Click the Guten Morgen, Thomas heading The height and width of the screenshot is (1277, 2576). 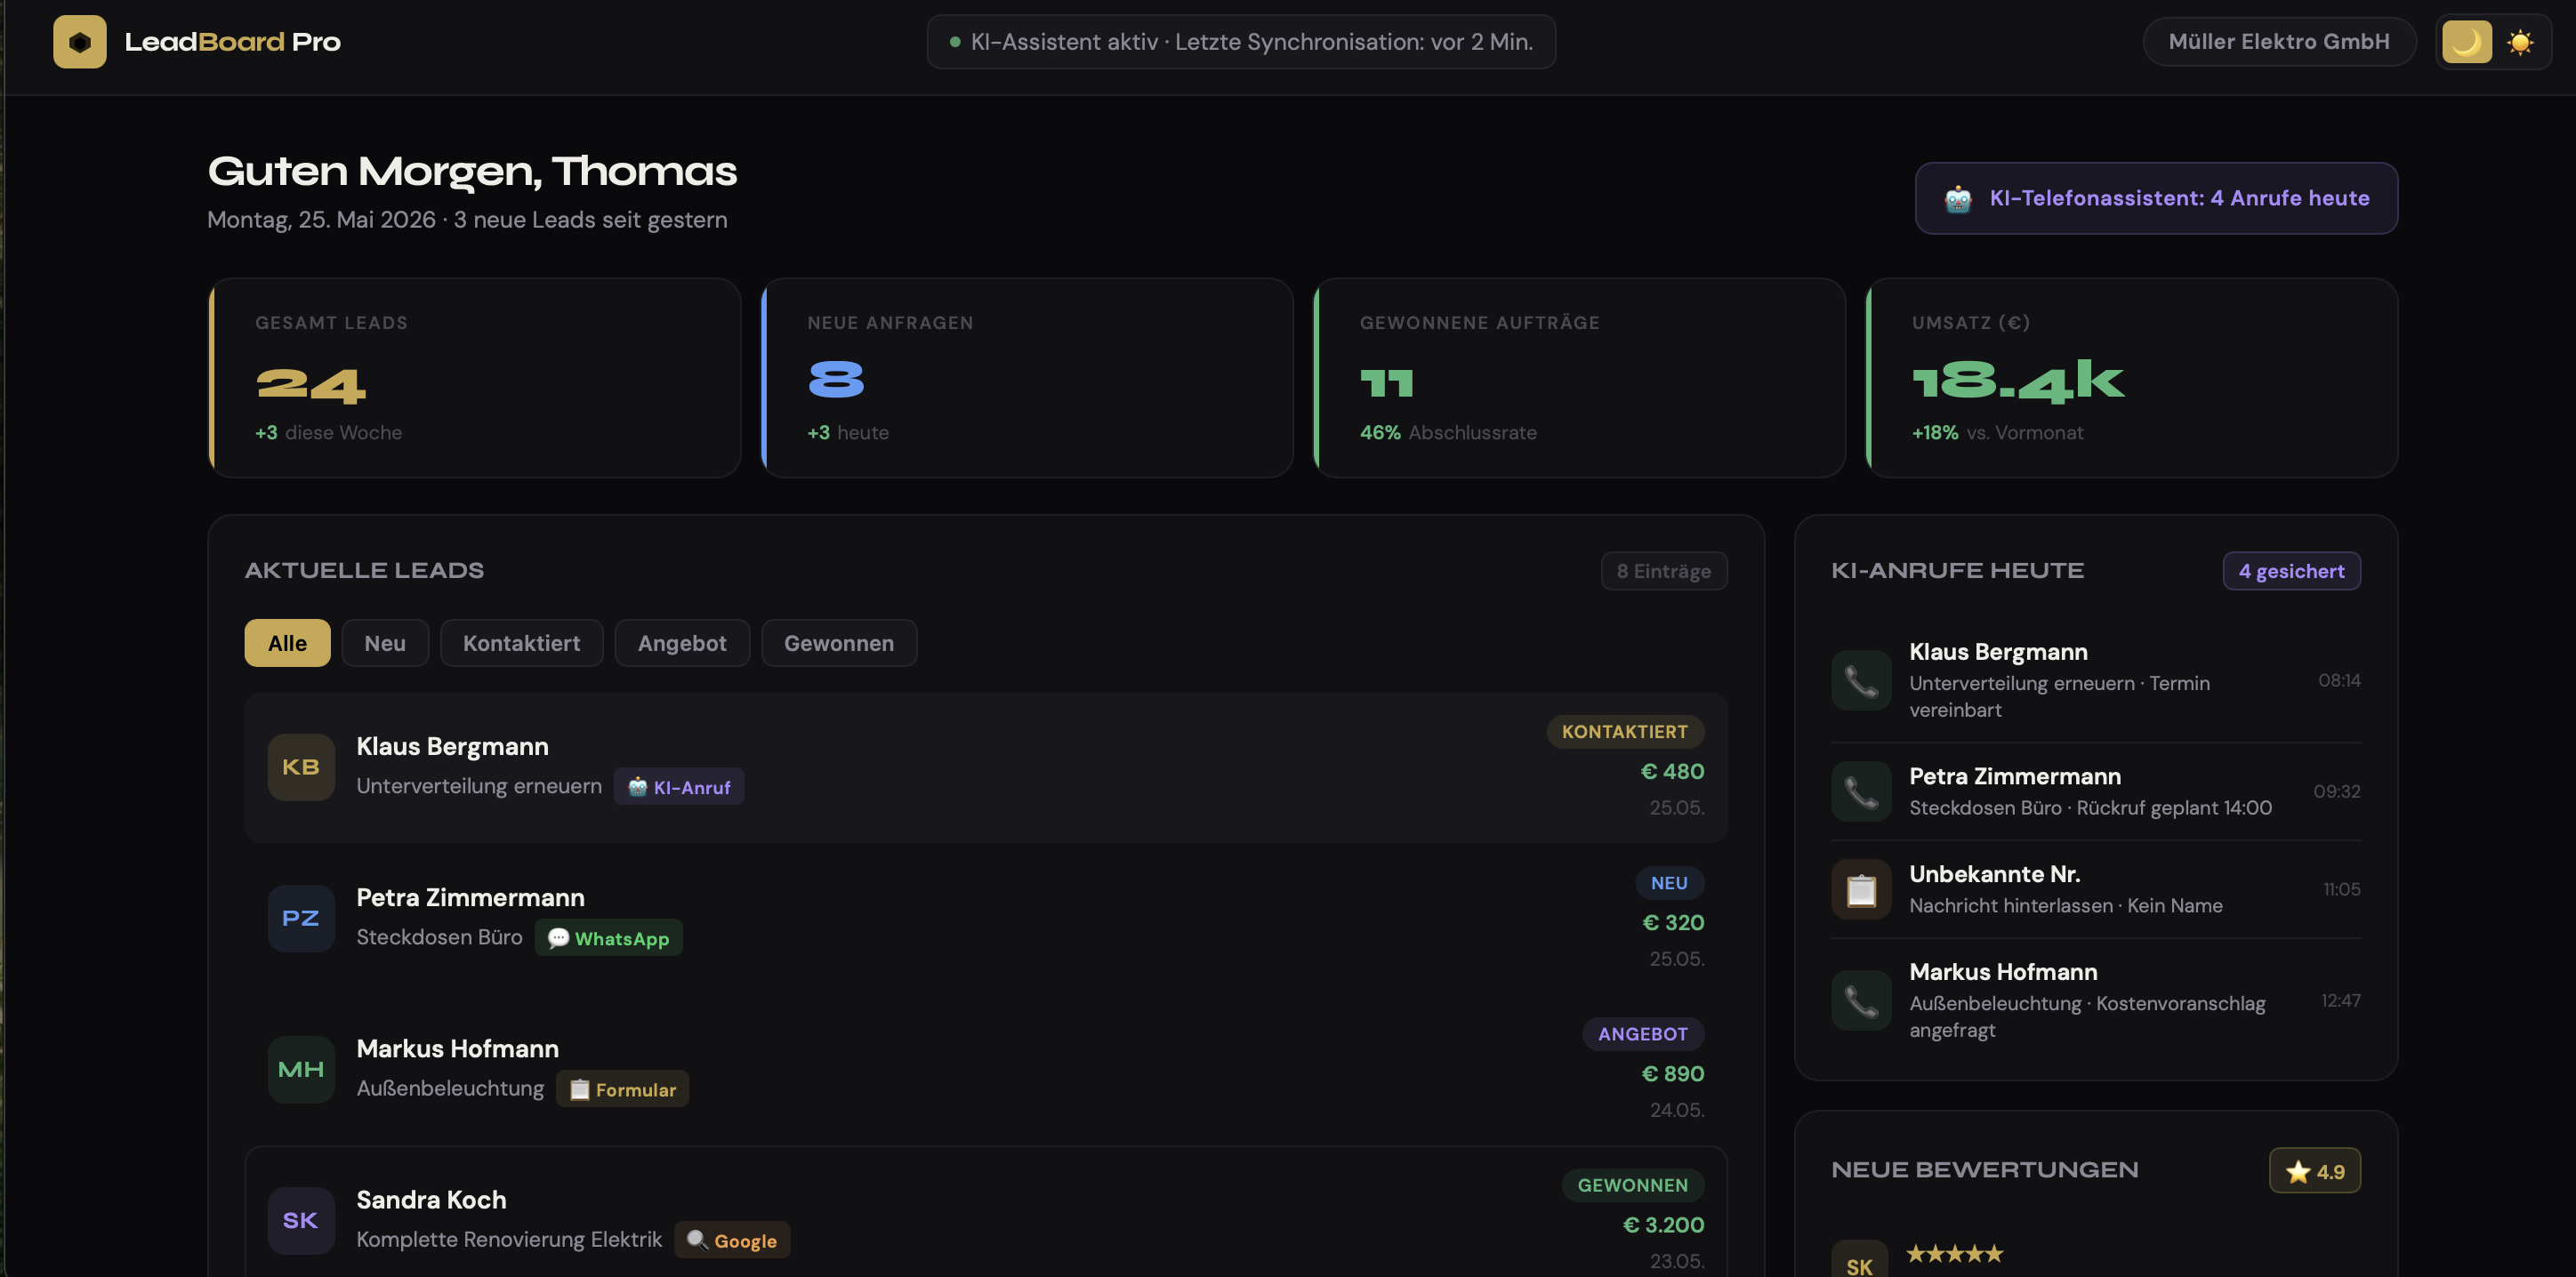click(x=472, y=171)
